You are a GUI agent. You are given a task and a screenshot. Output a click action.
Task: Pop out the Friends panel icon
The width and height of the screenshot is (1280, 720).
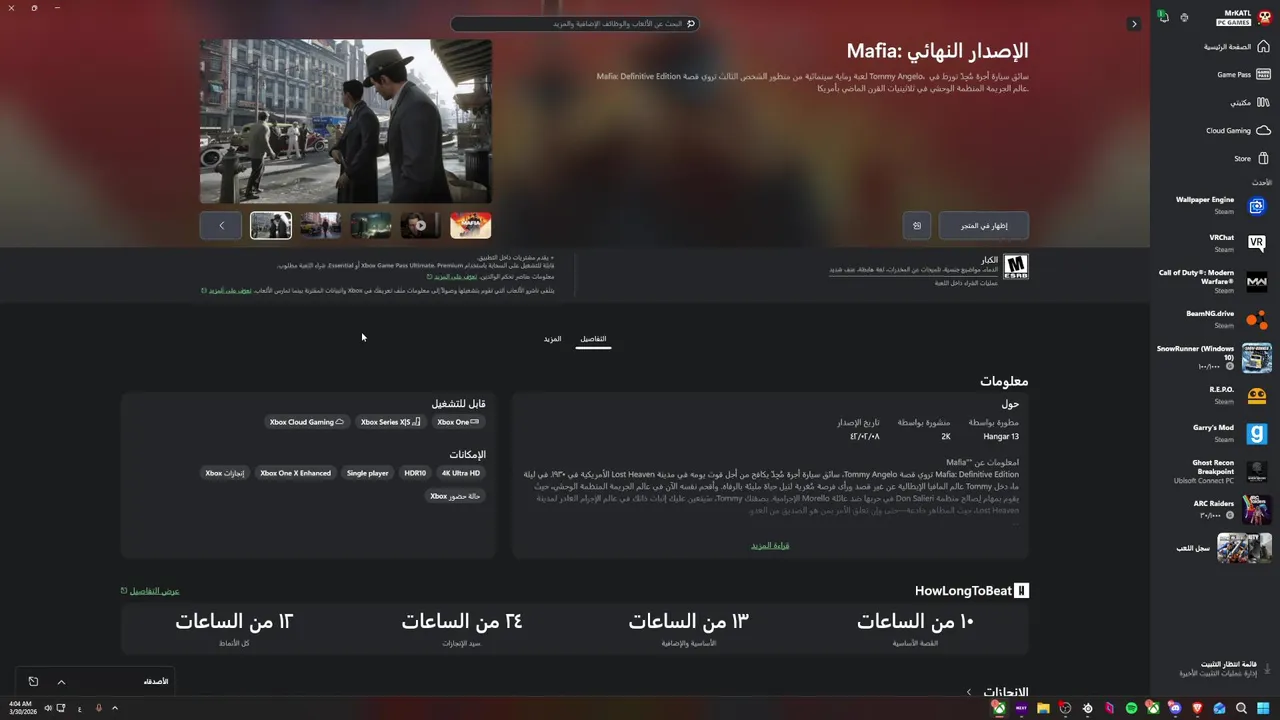(x=33, y=682)
